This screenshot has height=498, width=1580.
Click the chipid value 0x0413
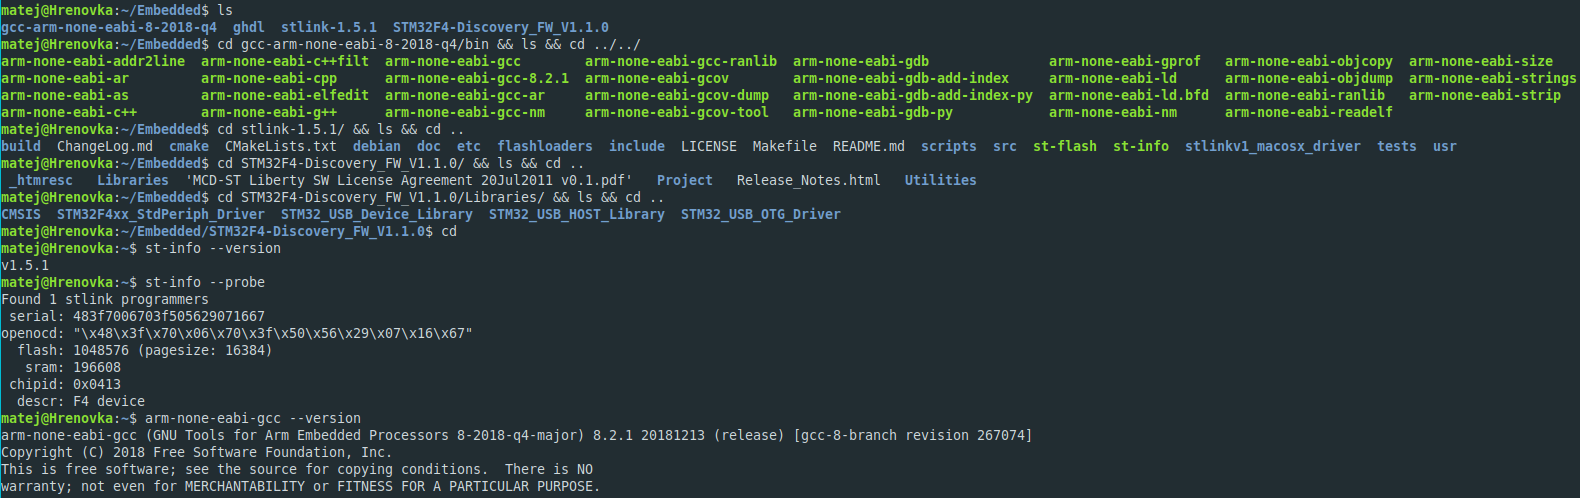coord(96,384)
